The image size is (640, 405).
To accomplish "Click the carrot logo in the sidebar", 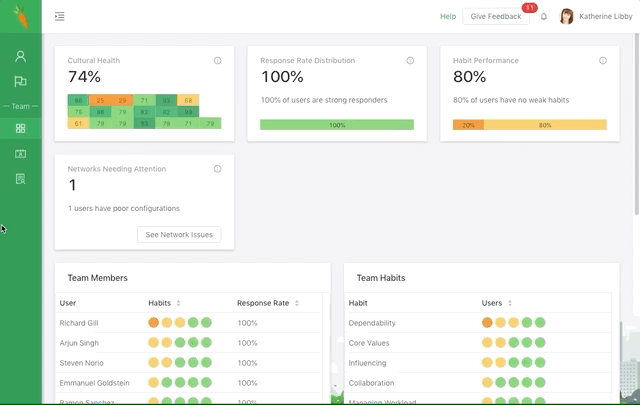I will coord(20,17).
